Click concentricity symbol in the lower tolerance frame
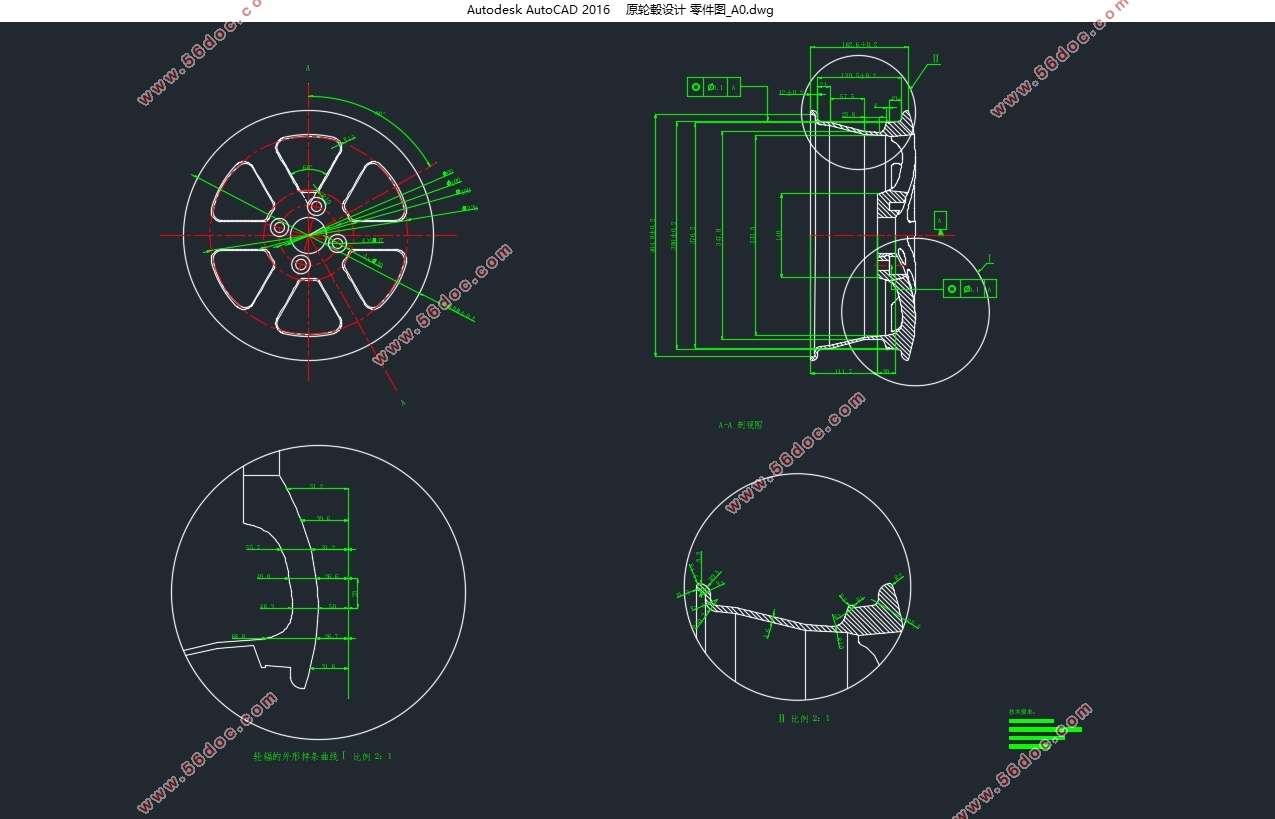Viewport: 1275px width, 819px height. (952, 289)
